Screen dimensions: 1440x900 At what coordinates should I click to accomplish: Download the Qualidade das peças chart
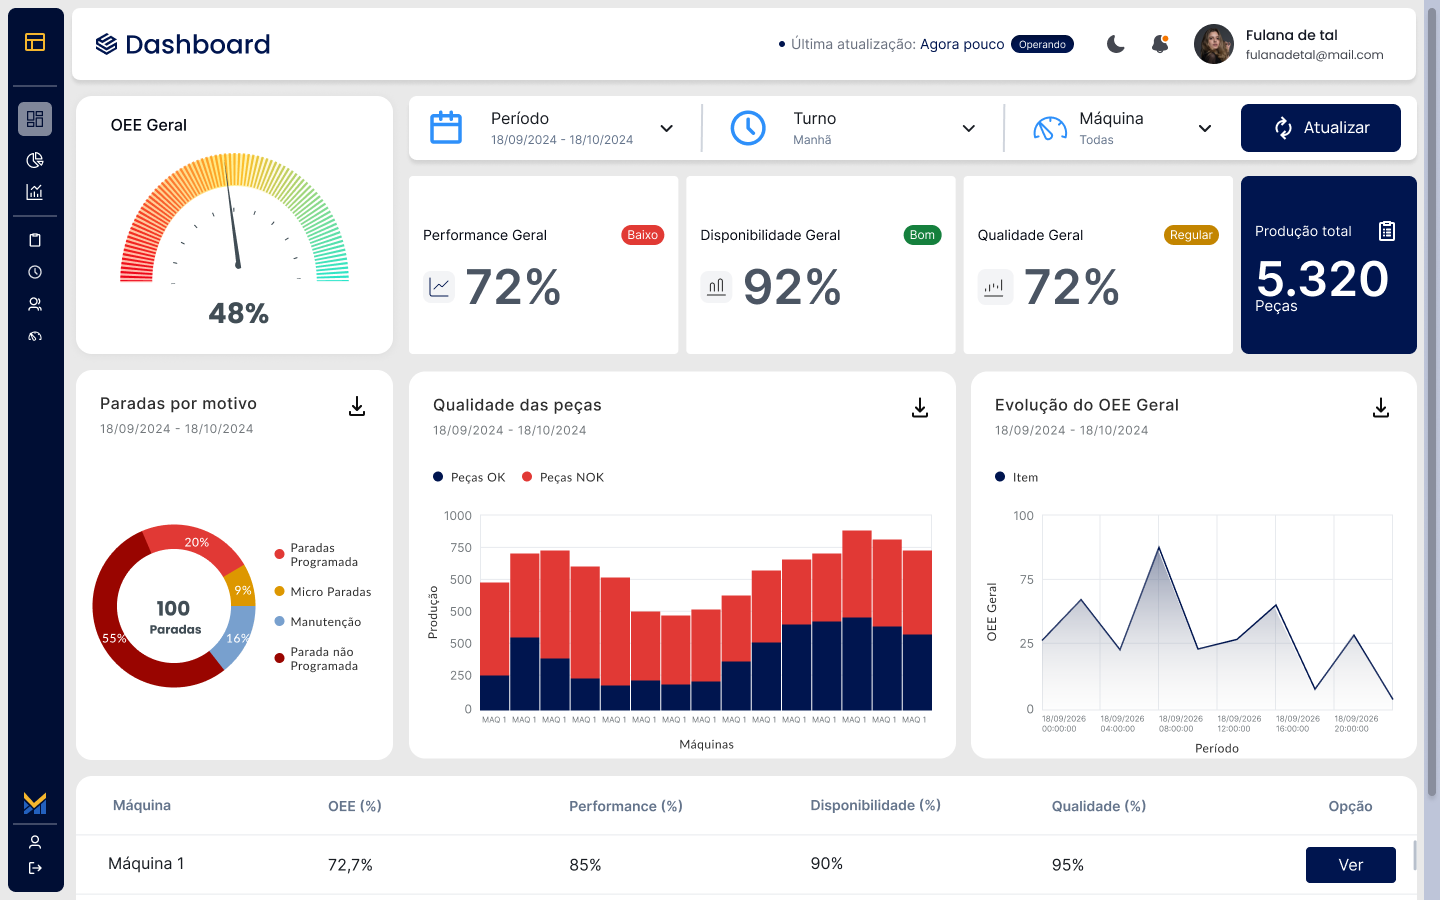[920, 408]
